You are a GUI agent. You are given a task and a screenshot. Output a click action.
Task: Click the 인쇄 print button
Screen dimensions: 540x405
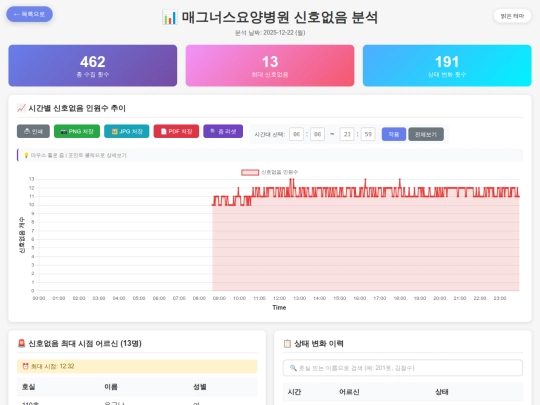click(x=33, y=131)
